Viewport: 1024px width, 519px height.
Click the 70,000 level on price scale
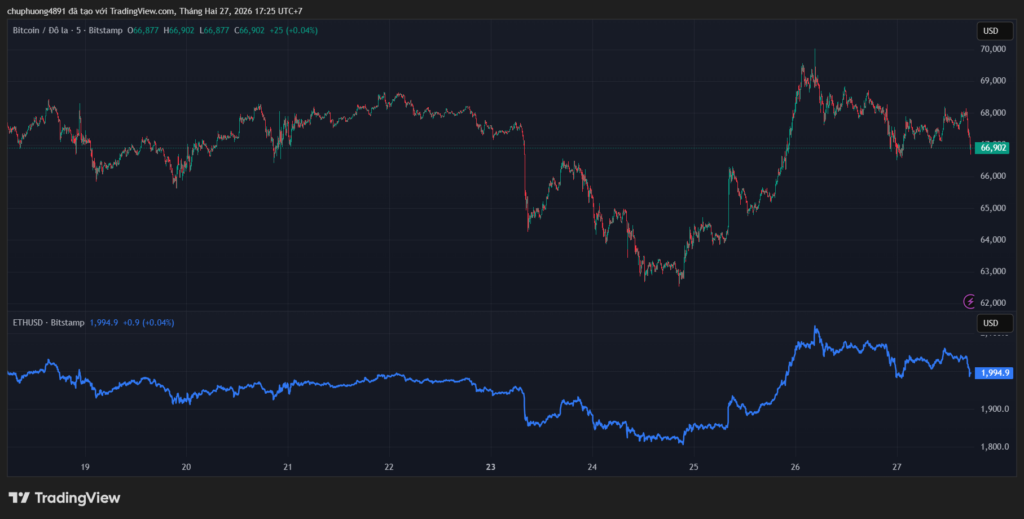point(991,48)
